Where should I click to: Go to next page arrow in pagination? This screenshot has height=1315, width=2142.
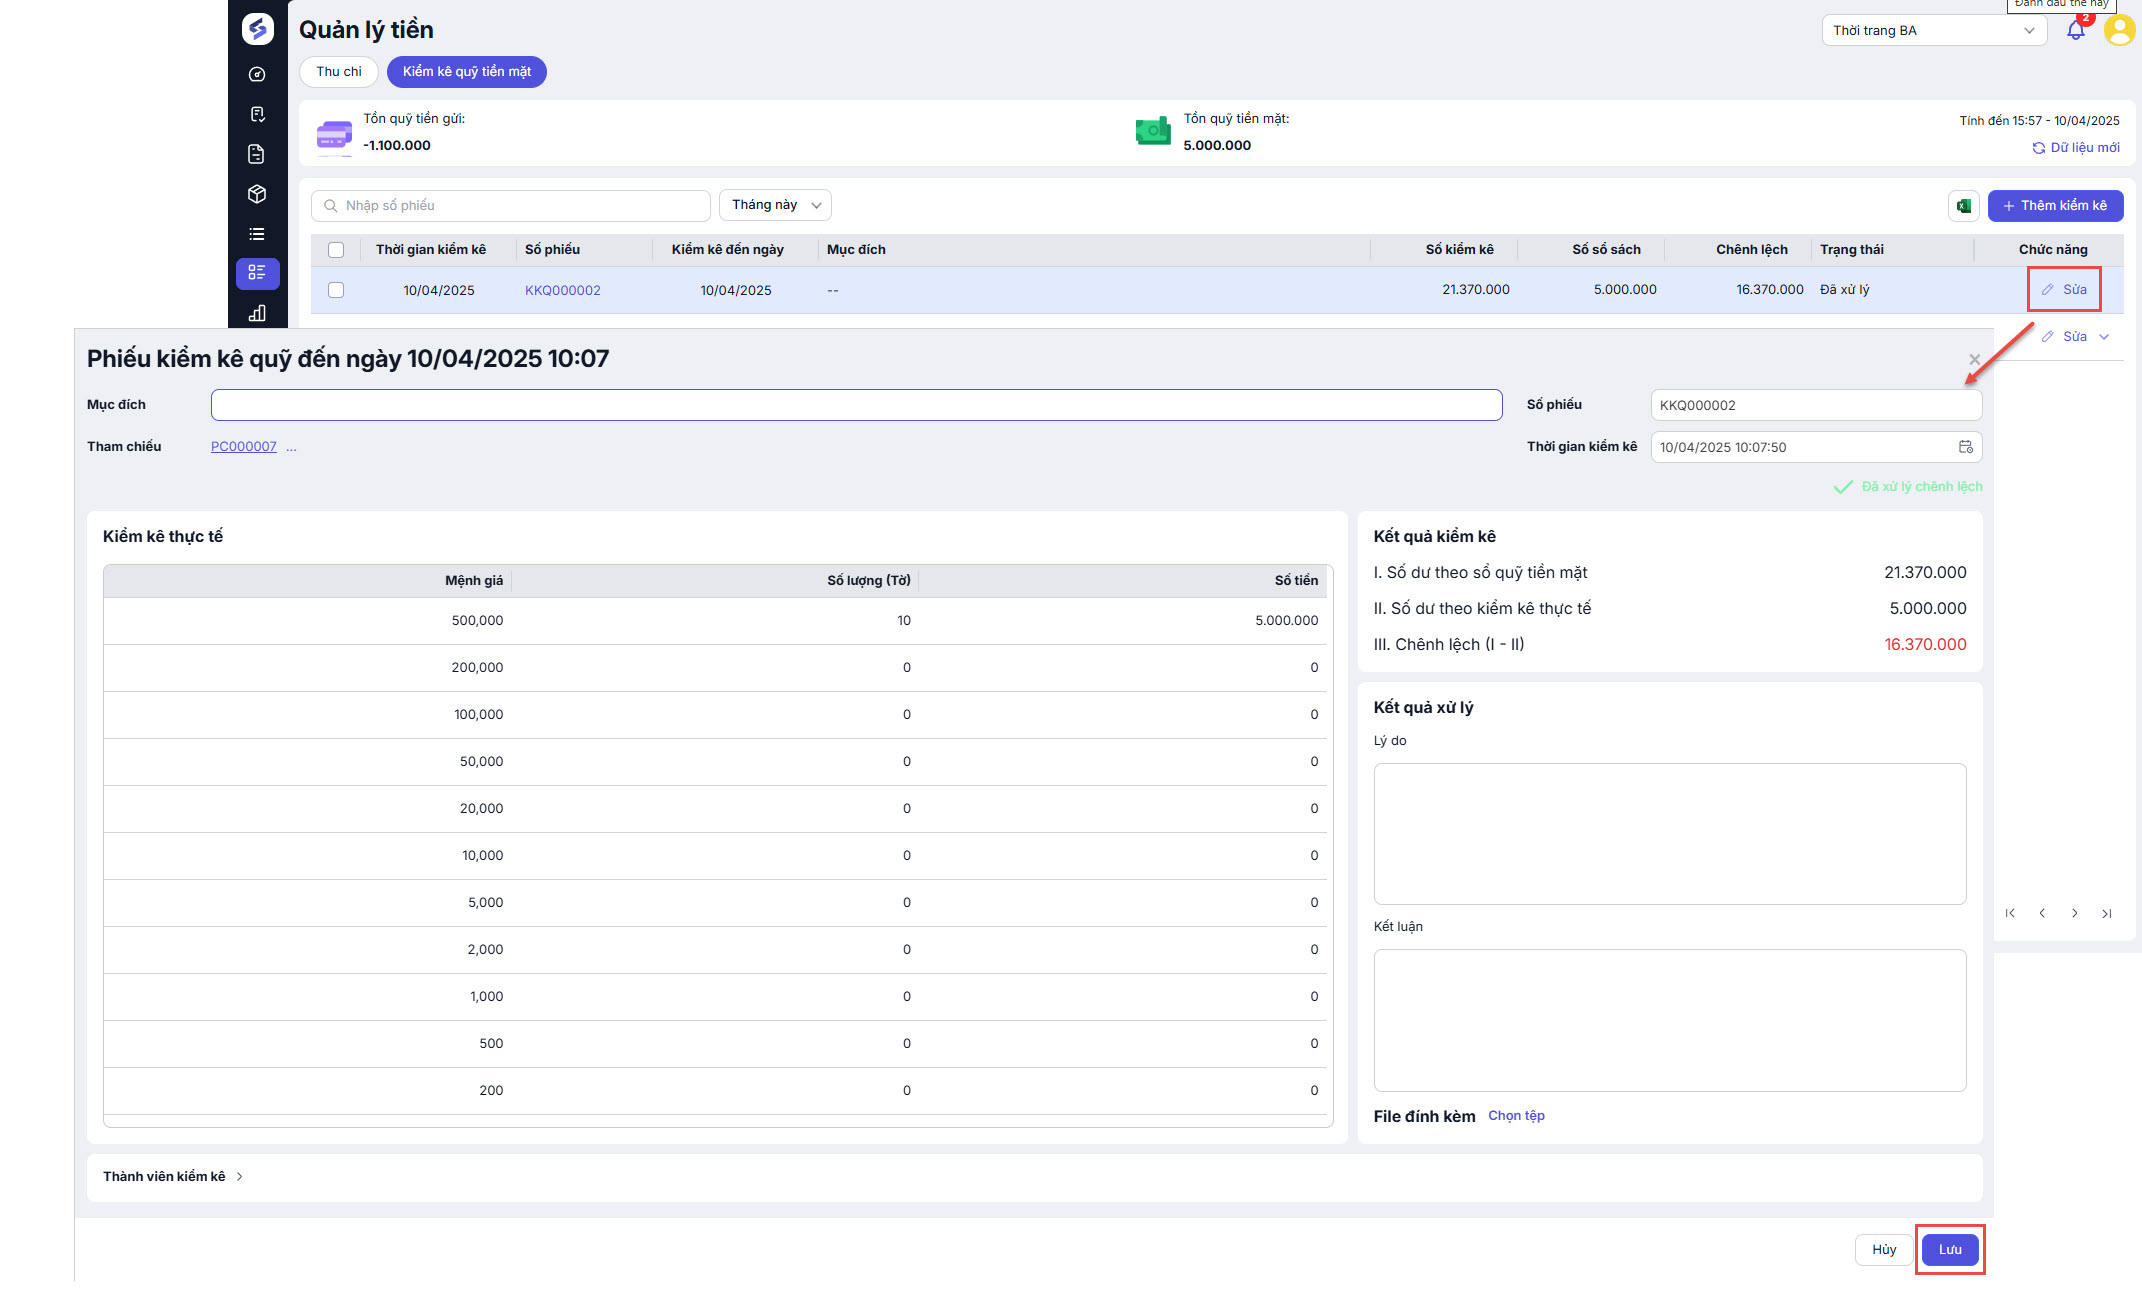click(2075, 913)
